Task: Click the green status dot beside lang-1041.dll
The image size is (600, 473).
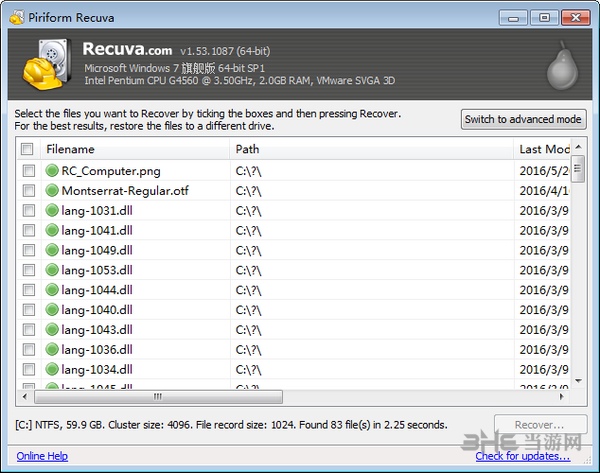Action: coord(52,230)
